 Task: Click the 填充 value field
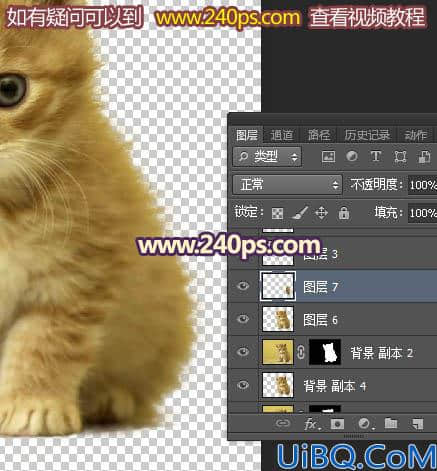(x=423, y=213)
